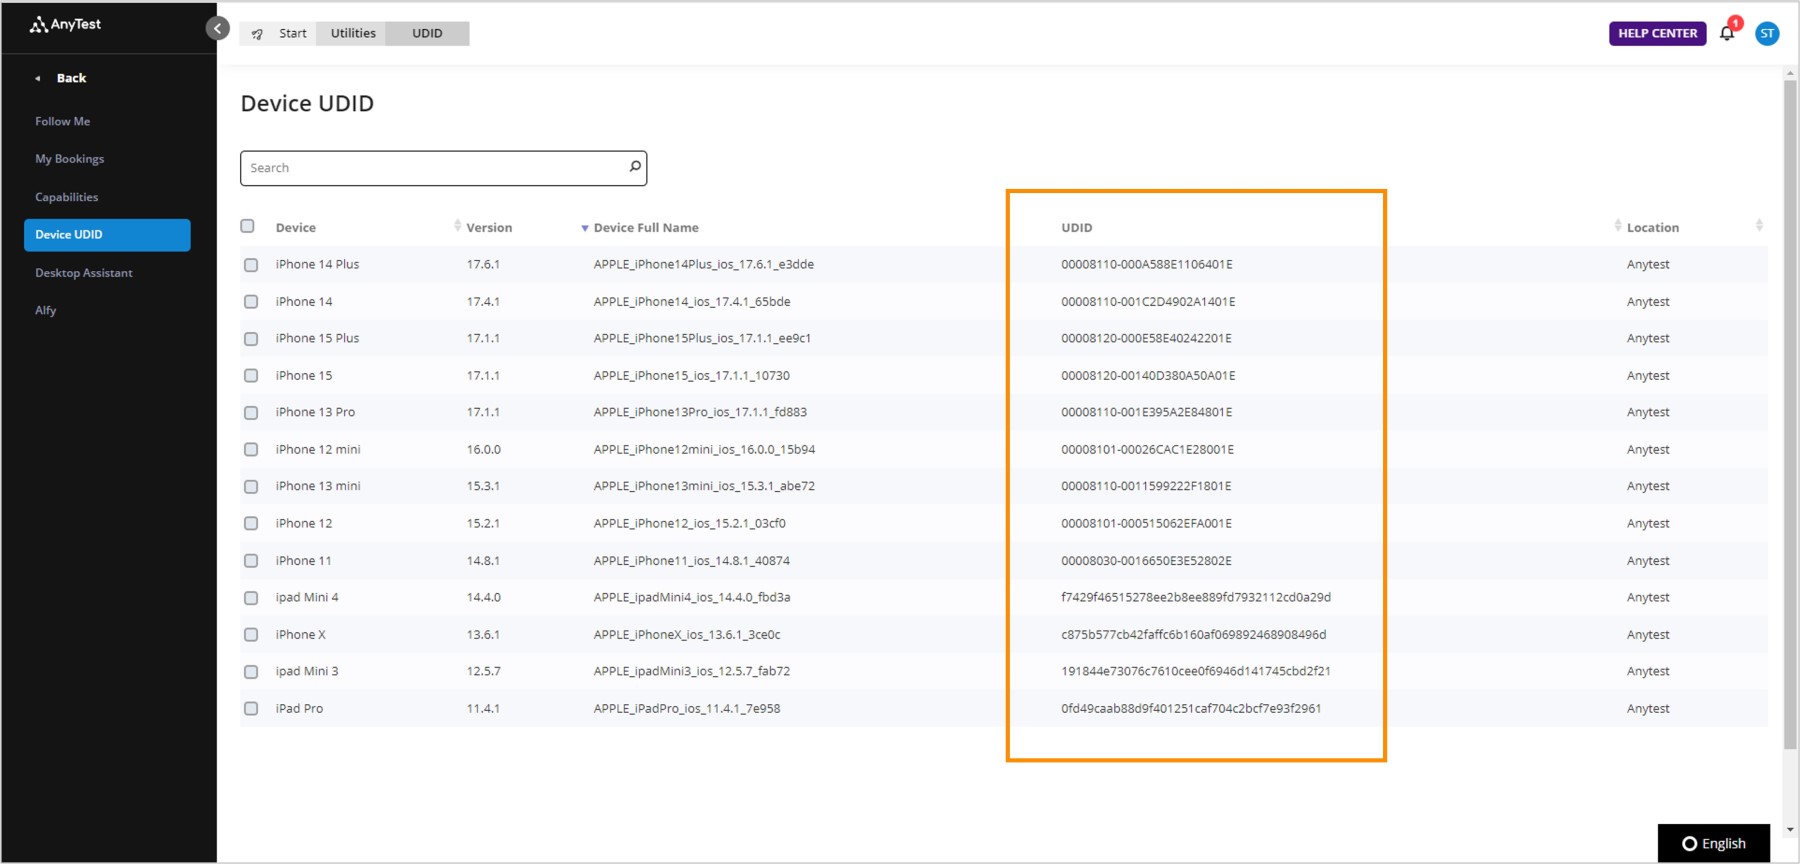Screen dimensions: 1800x864
Task: Select Device UDID sidebar item
Action: click(107, 235)
